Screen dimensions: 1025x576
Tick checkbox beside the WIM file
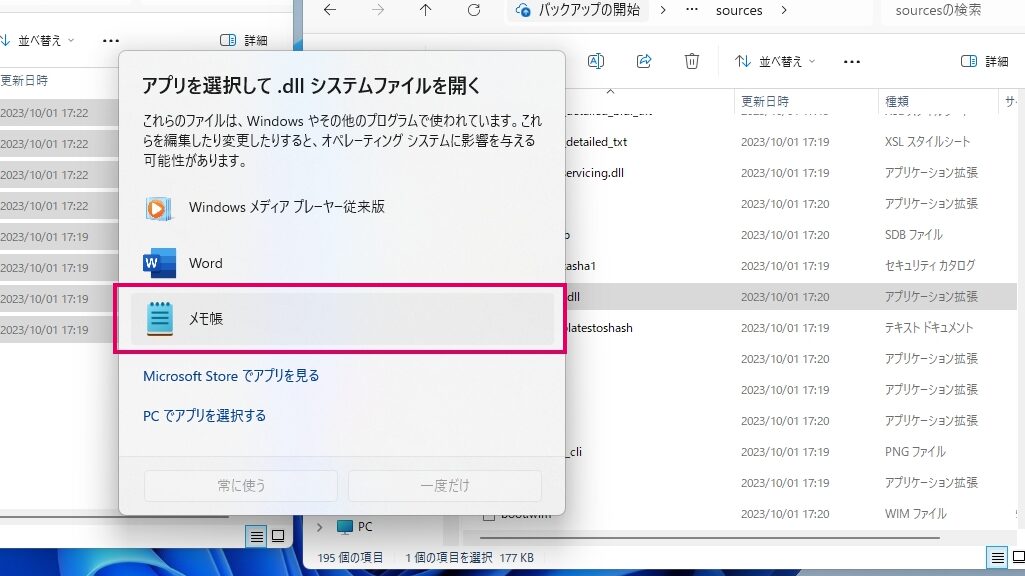click(488, 516)
